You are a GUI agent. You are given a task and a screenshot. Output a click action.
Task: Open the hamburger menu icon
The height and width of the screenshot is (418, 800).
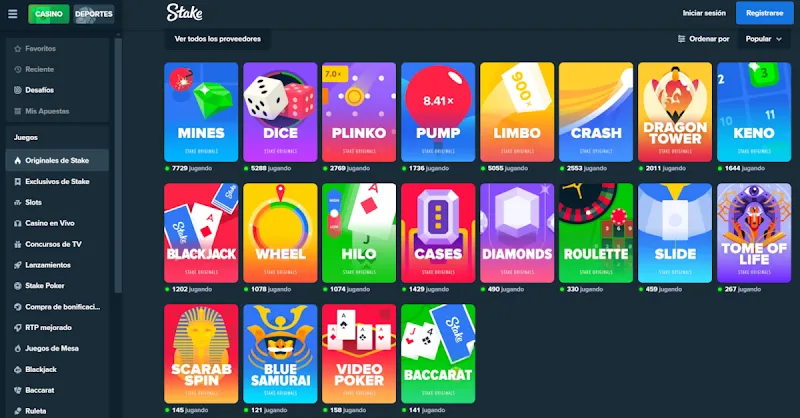(13, 14)
